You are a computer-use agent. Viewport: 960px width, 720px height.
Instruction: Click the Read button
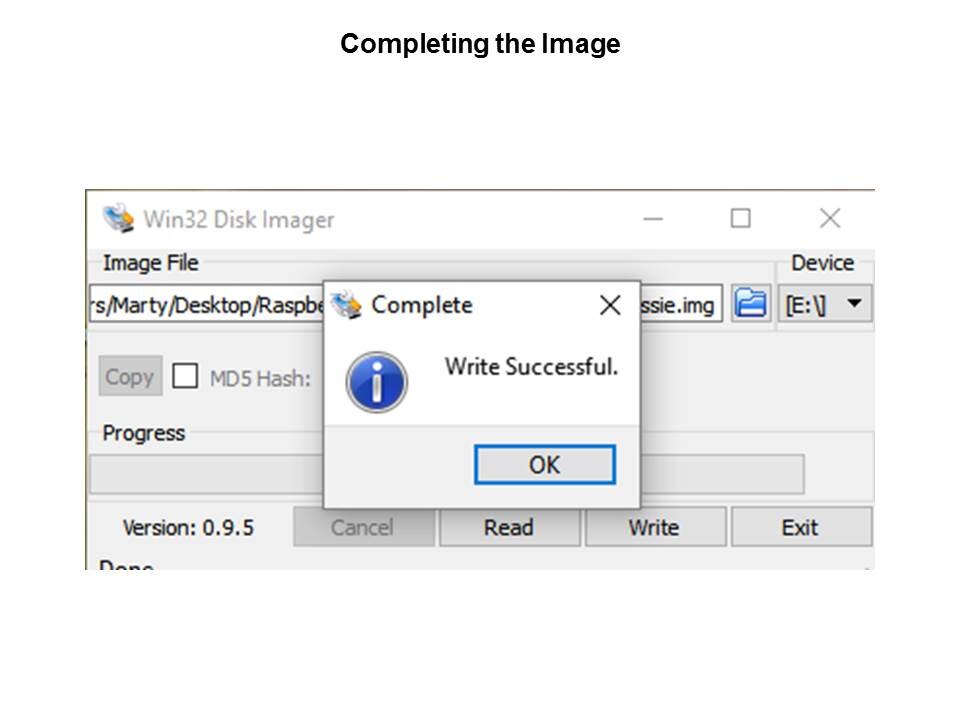pos(508,527)
